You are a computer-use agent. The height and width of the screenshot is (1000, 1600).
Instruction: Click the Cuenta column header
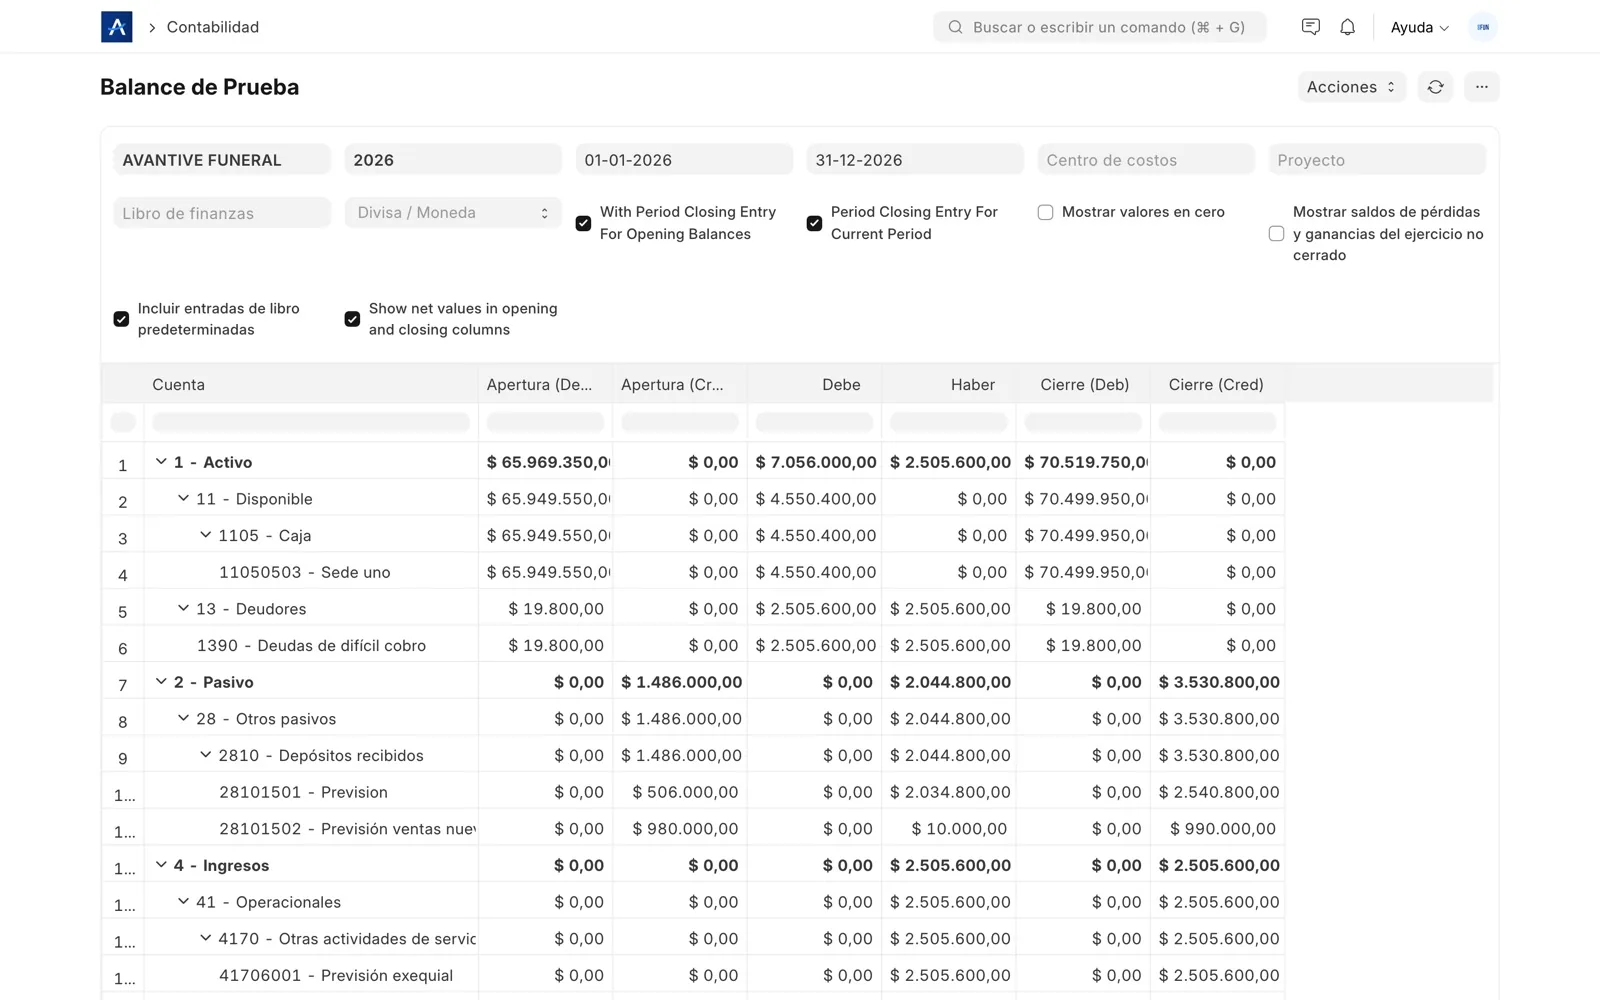click(x=311, y=384)
